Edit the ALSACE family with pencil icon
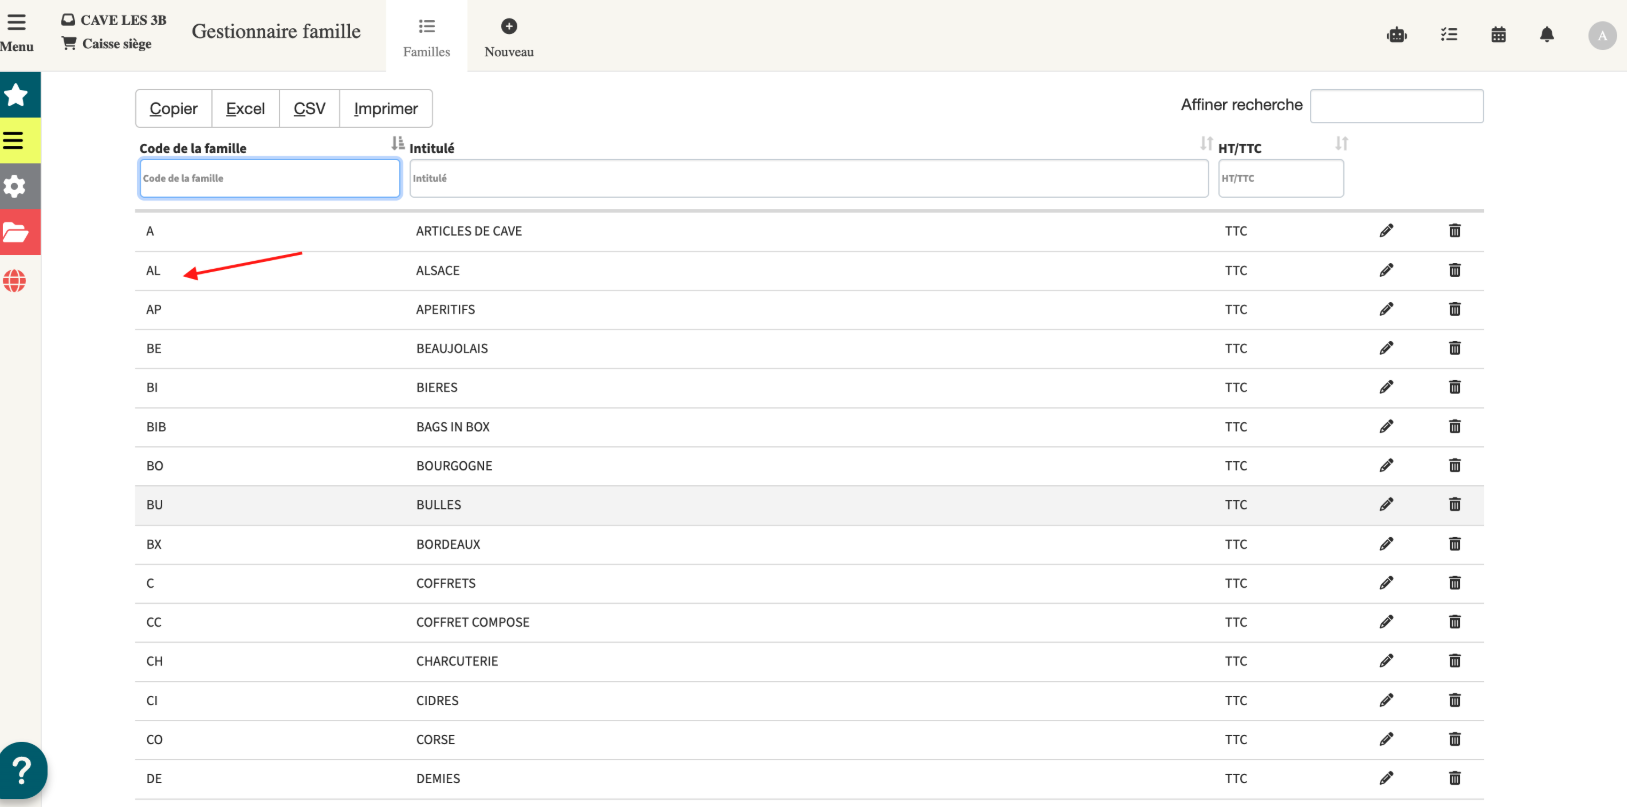 (x=1386, y=270)
